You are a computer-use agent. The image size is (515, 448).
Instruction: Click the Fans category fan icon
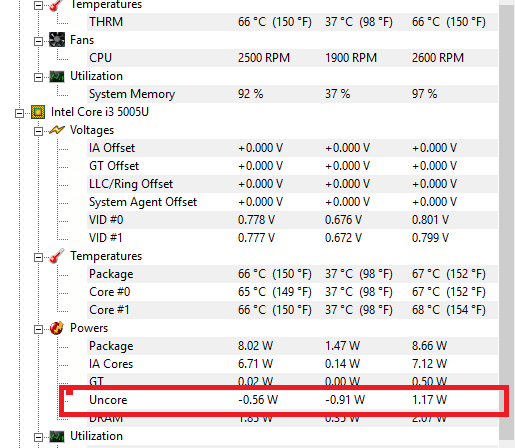click(x=57, y=40)
